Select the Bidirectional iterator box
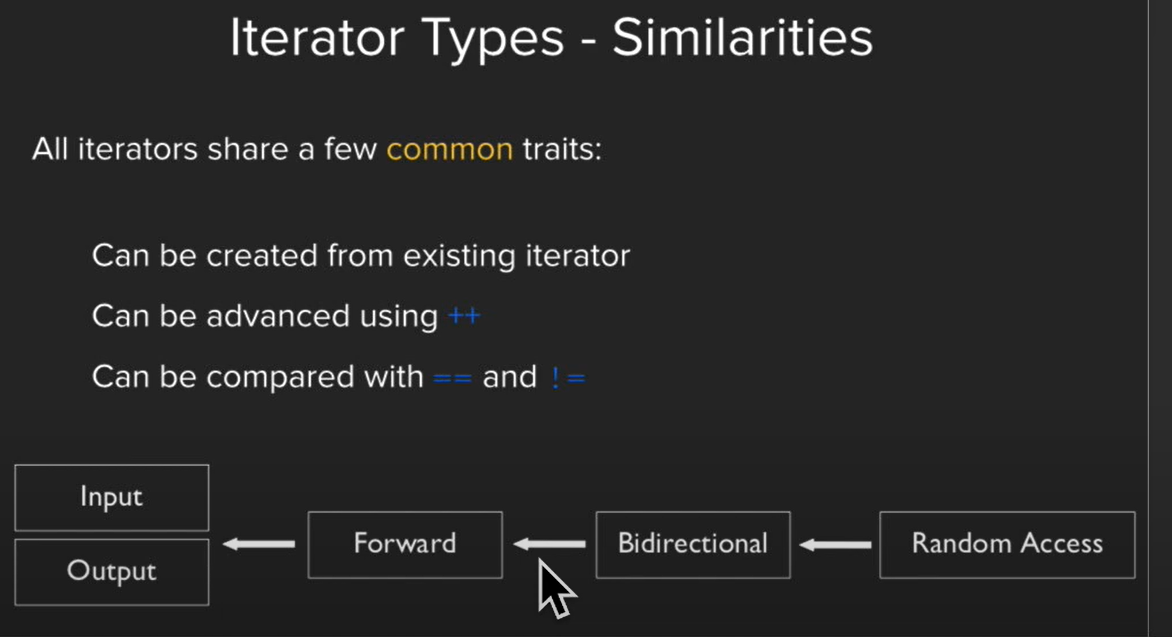This screenshot has height=637, width=1172. (692, 544)
